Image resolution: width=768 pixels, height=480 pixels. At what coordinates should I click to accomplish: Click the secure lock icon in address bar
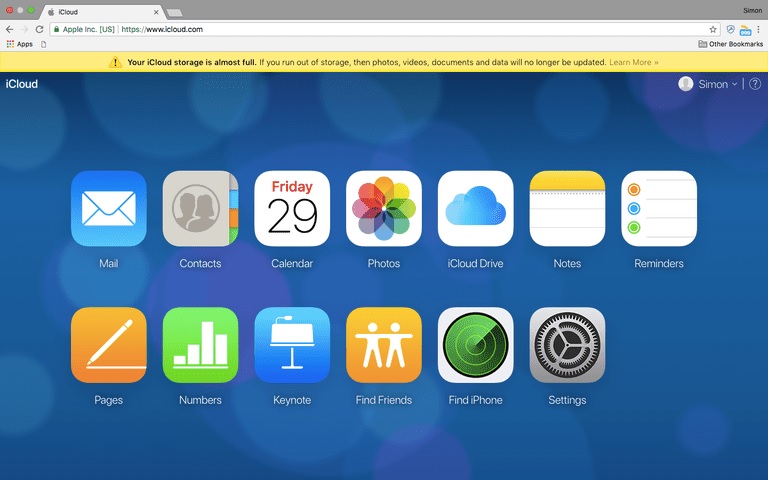[x=56, y=29]
